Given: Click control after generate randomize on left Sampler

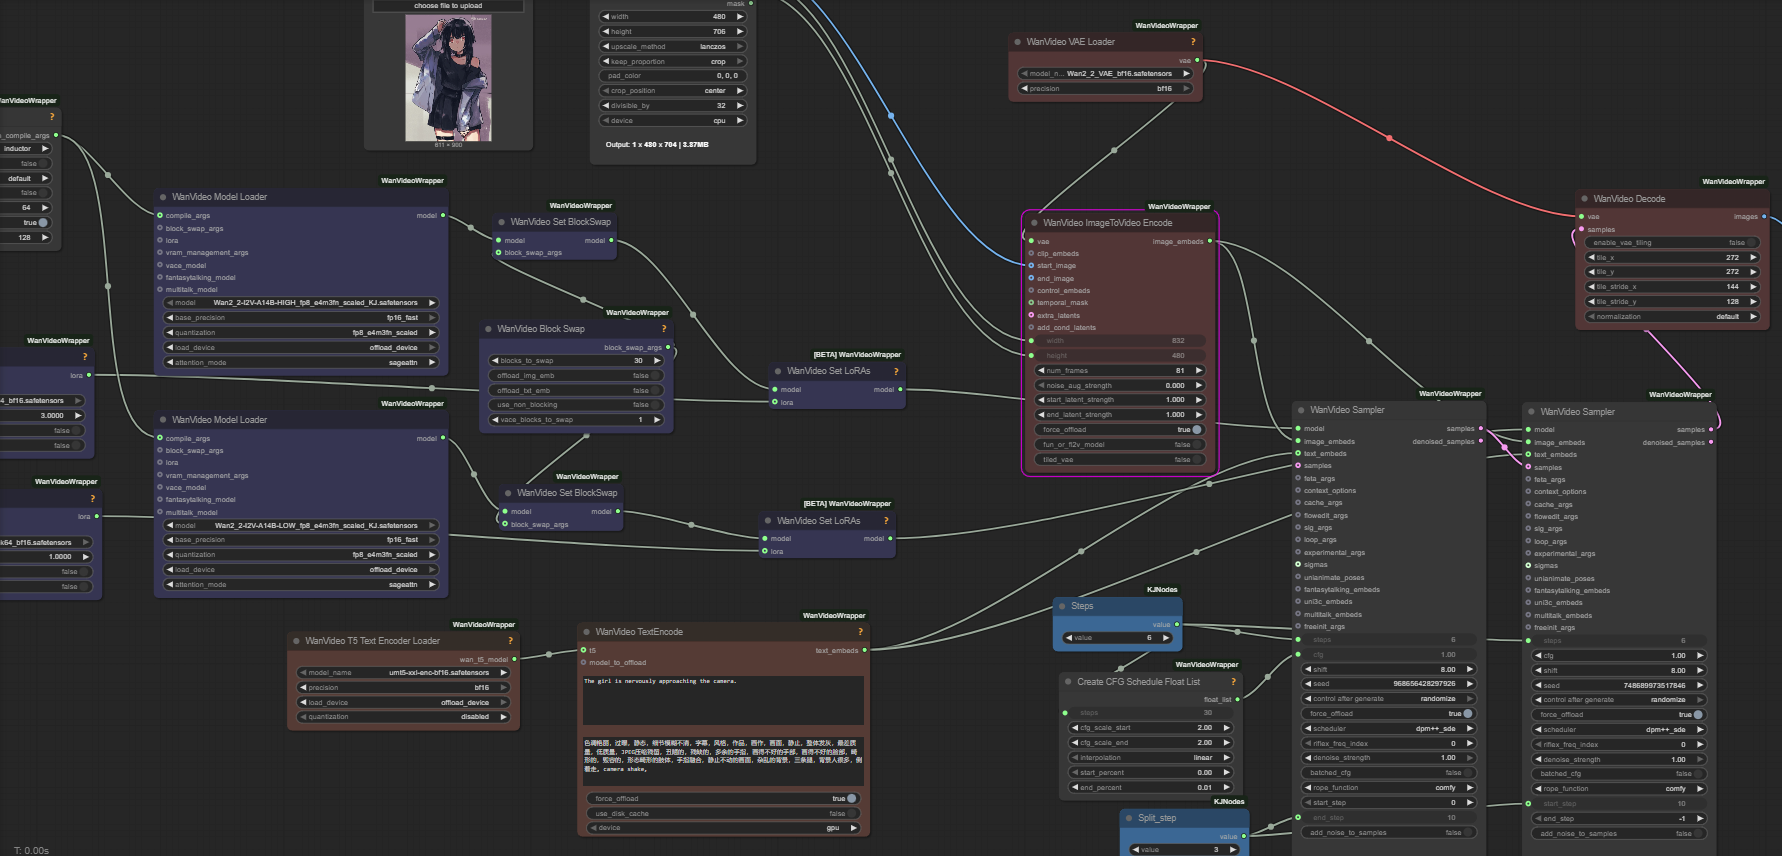Looking at the screenshot, I should tap(1390, 699).
